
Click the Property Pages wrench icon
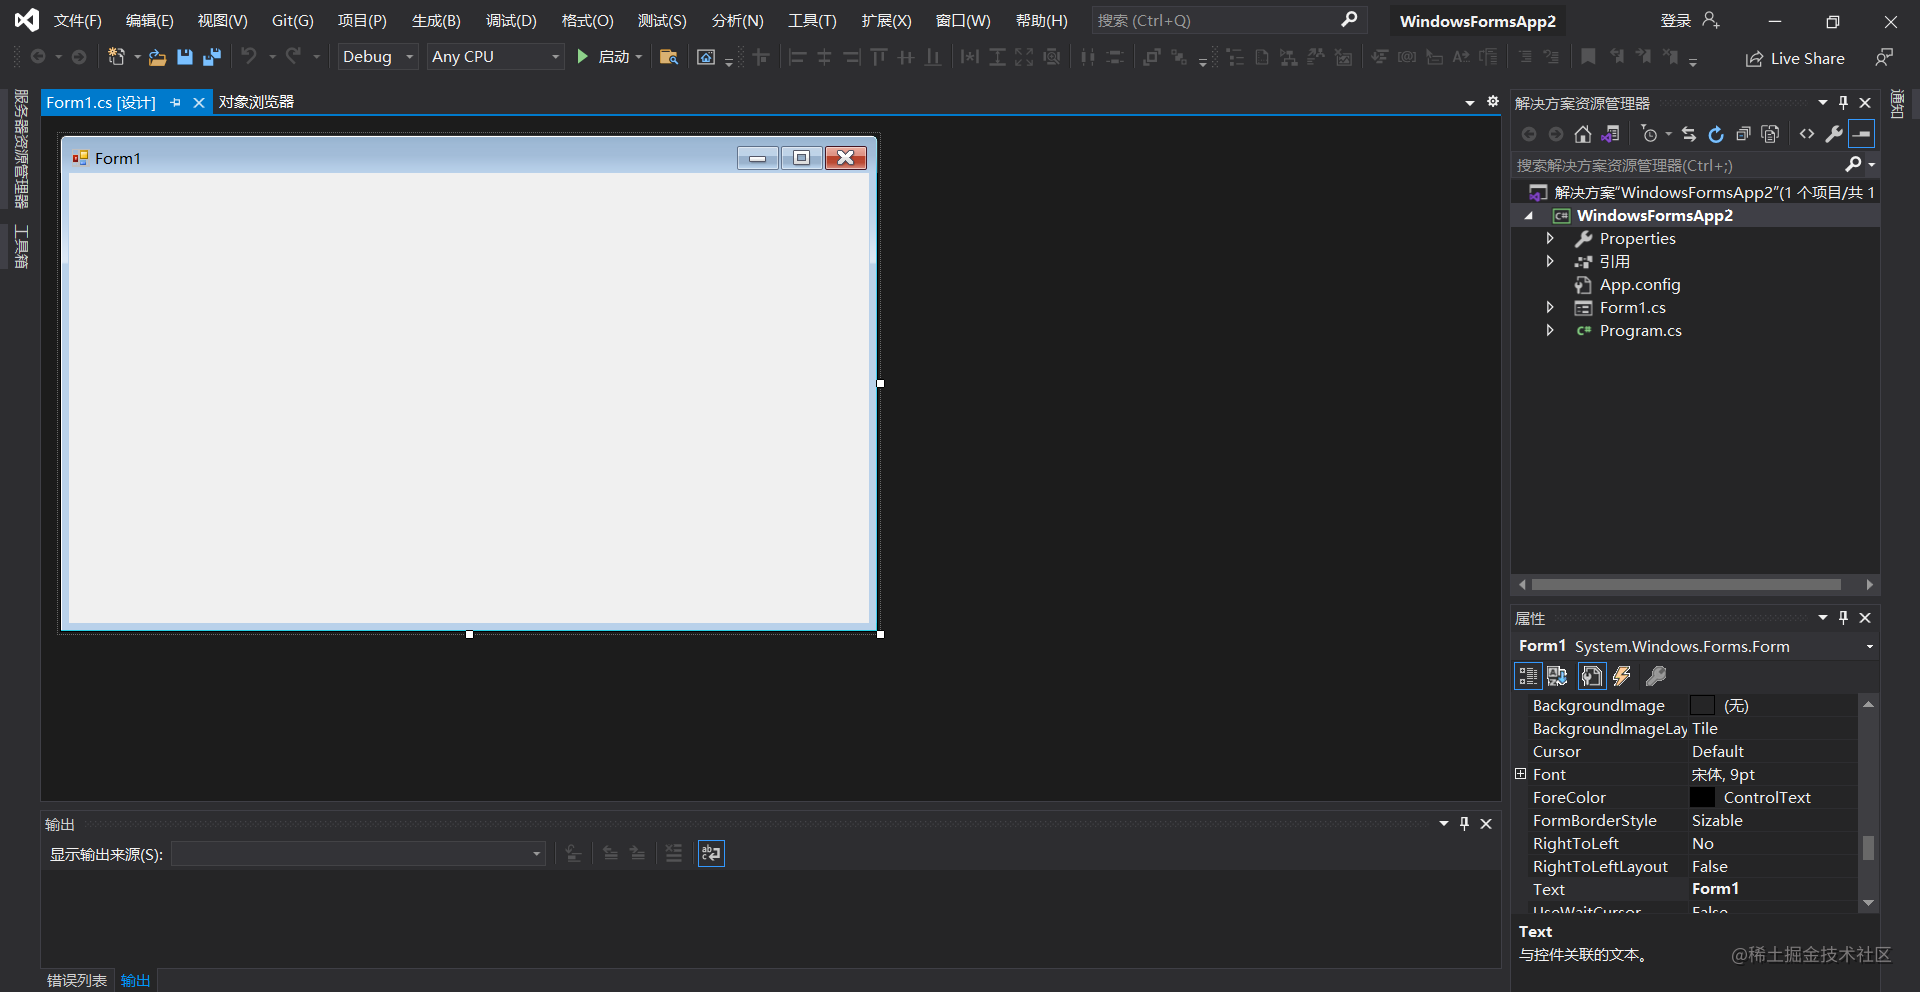coord(1656,676)
